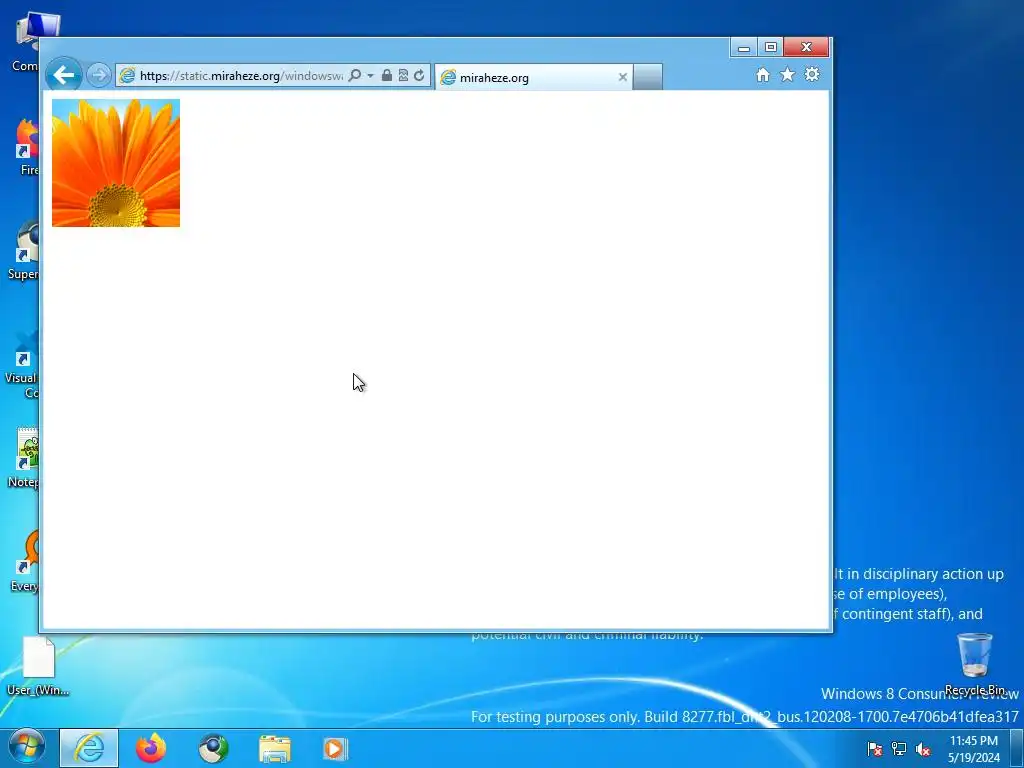
Task: Select the Computer desktop icon
Action: tap(26, 42)
